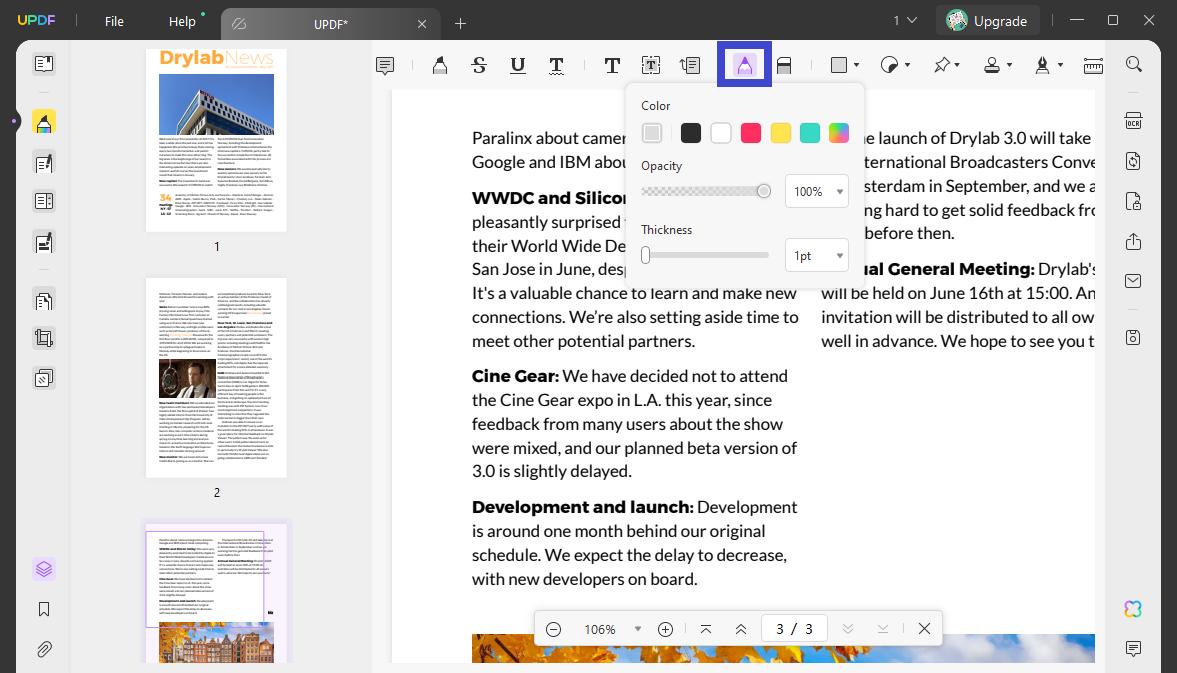Open the sticky note comment tool
Viewport: 1177px width, 673px height.
(385, 65)
